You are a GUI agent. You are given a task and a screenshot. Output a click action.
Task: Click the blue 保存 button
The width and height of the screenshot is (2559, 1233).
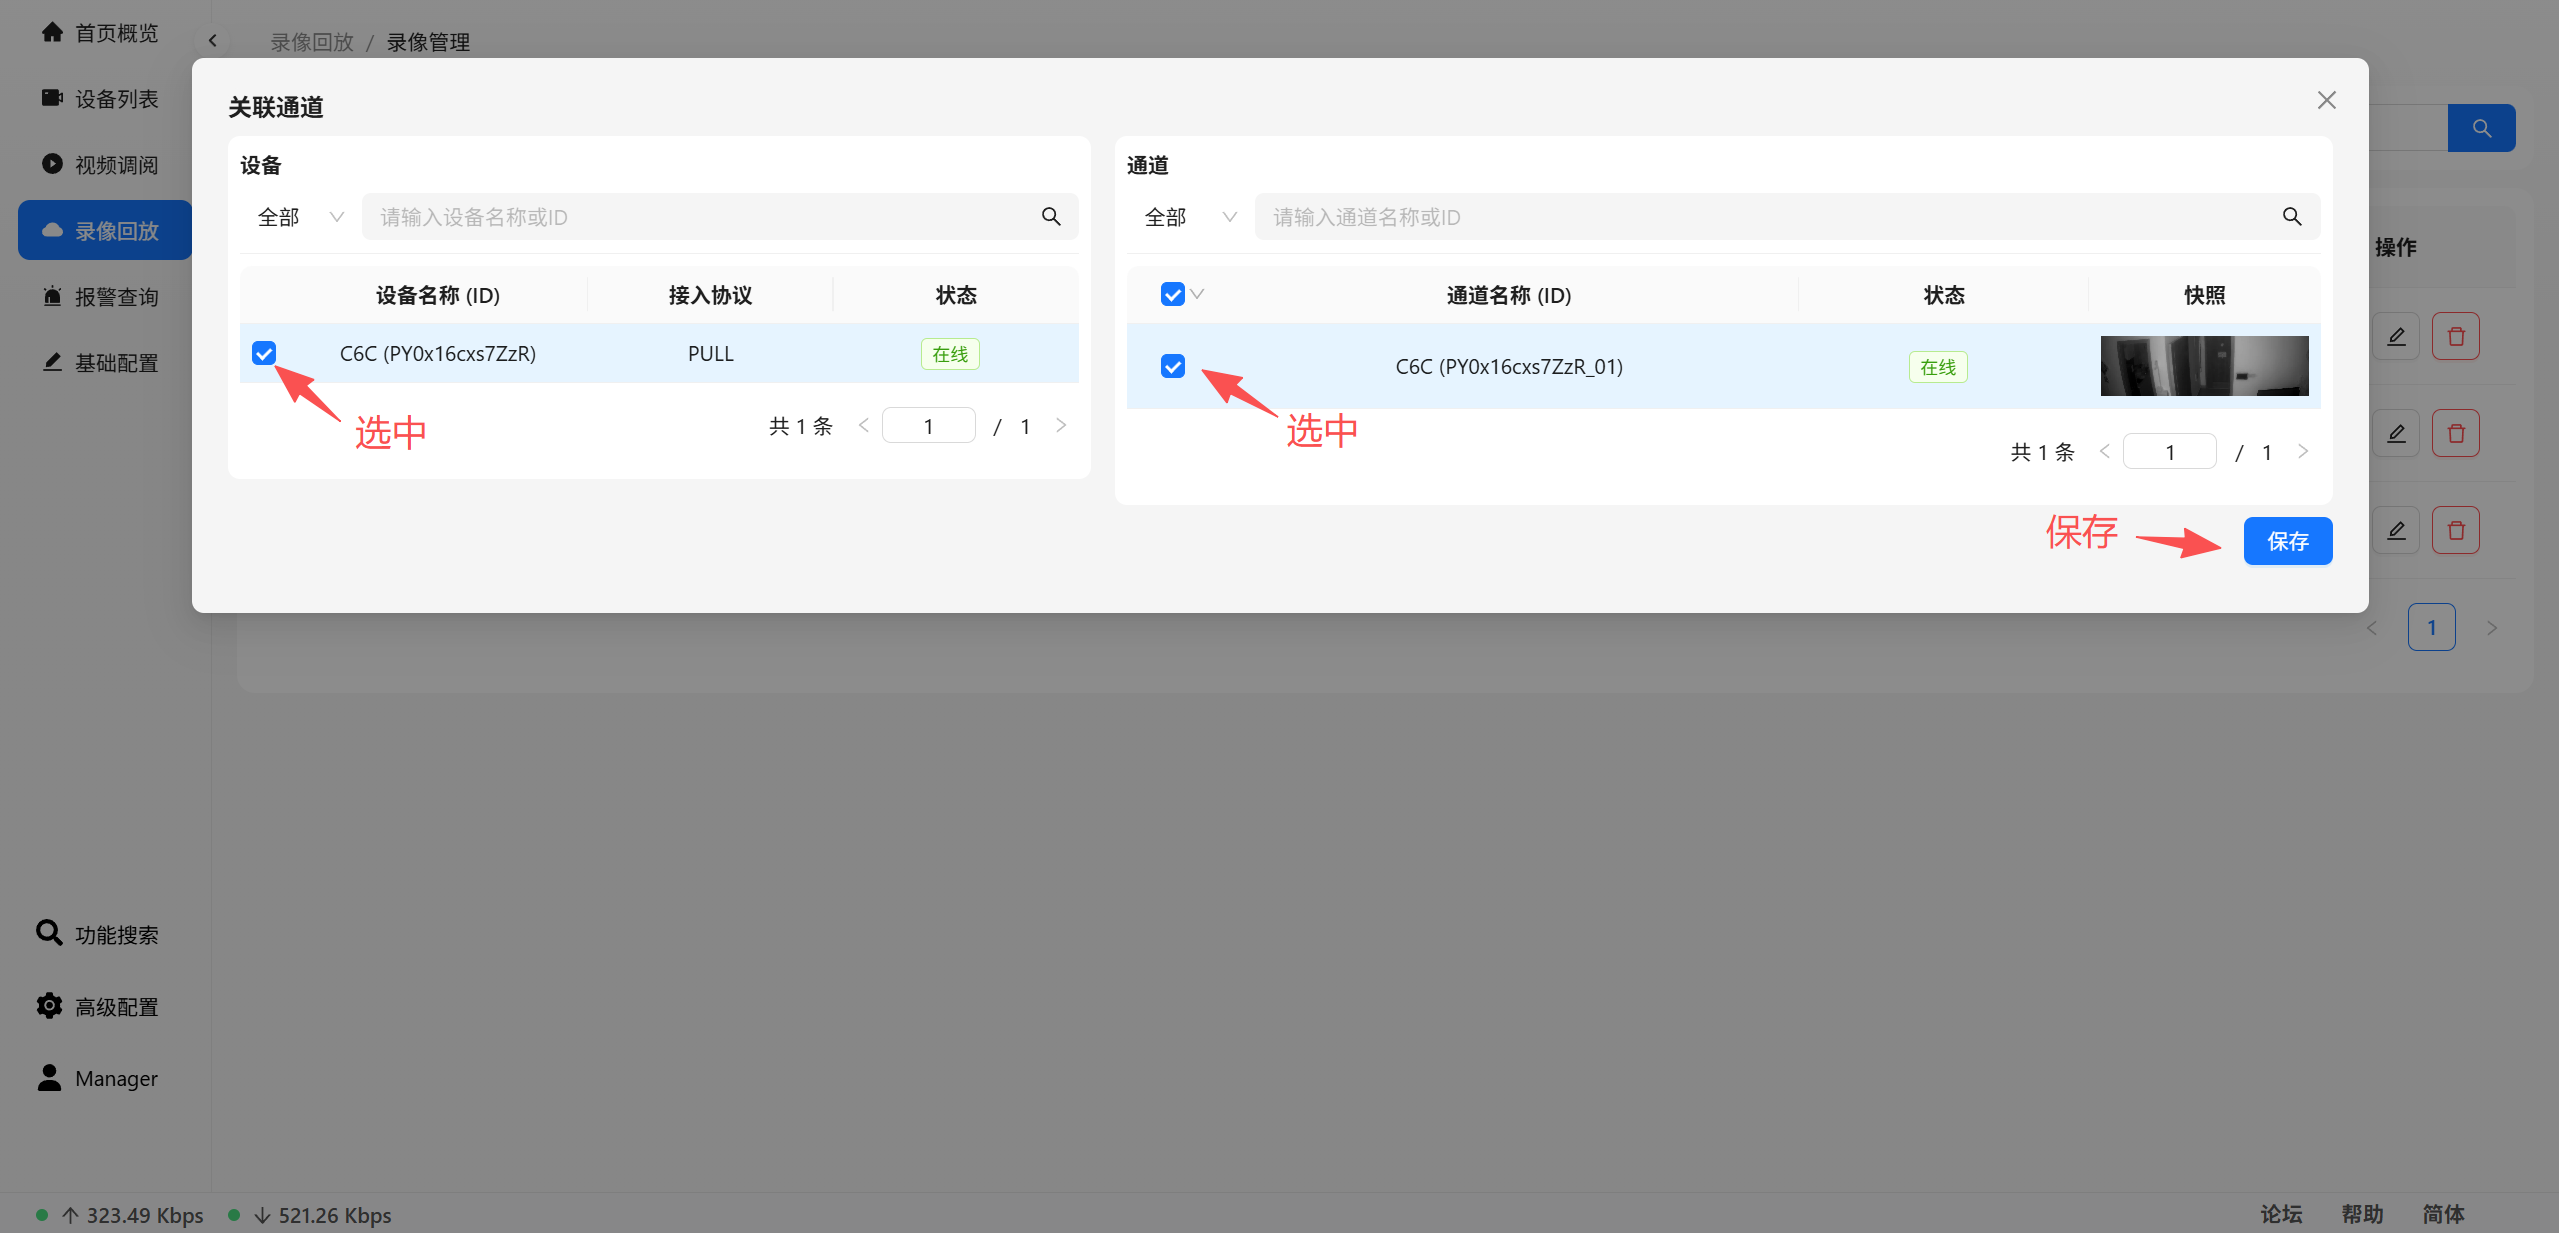coord(2286,541)
